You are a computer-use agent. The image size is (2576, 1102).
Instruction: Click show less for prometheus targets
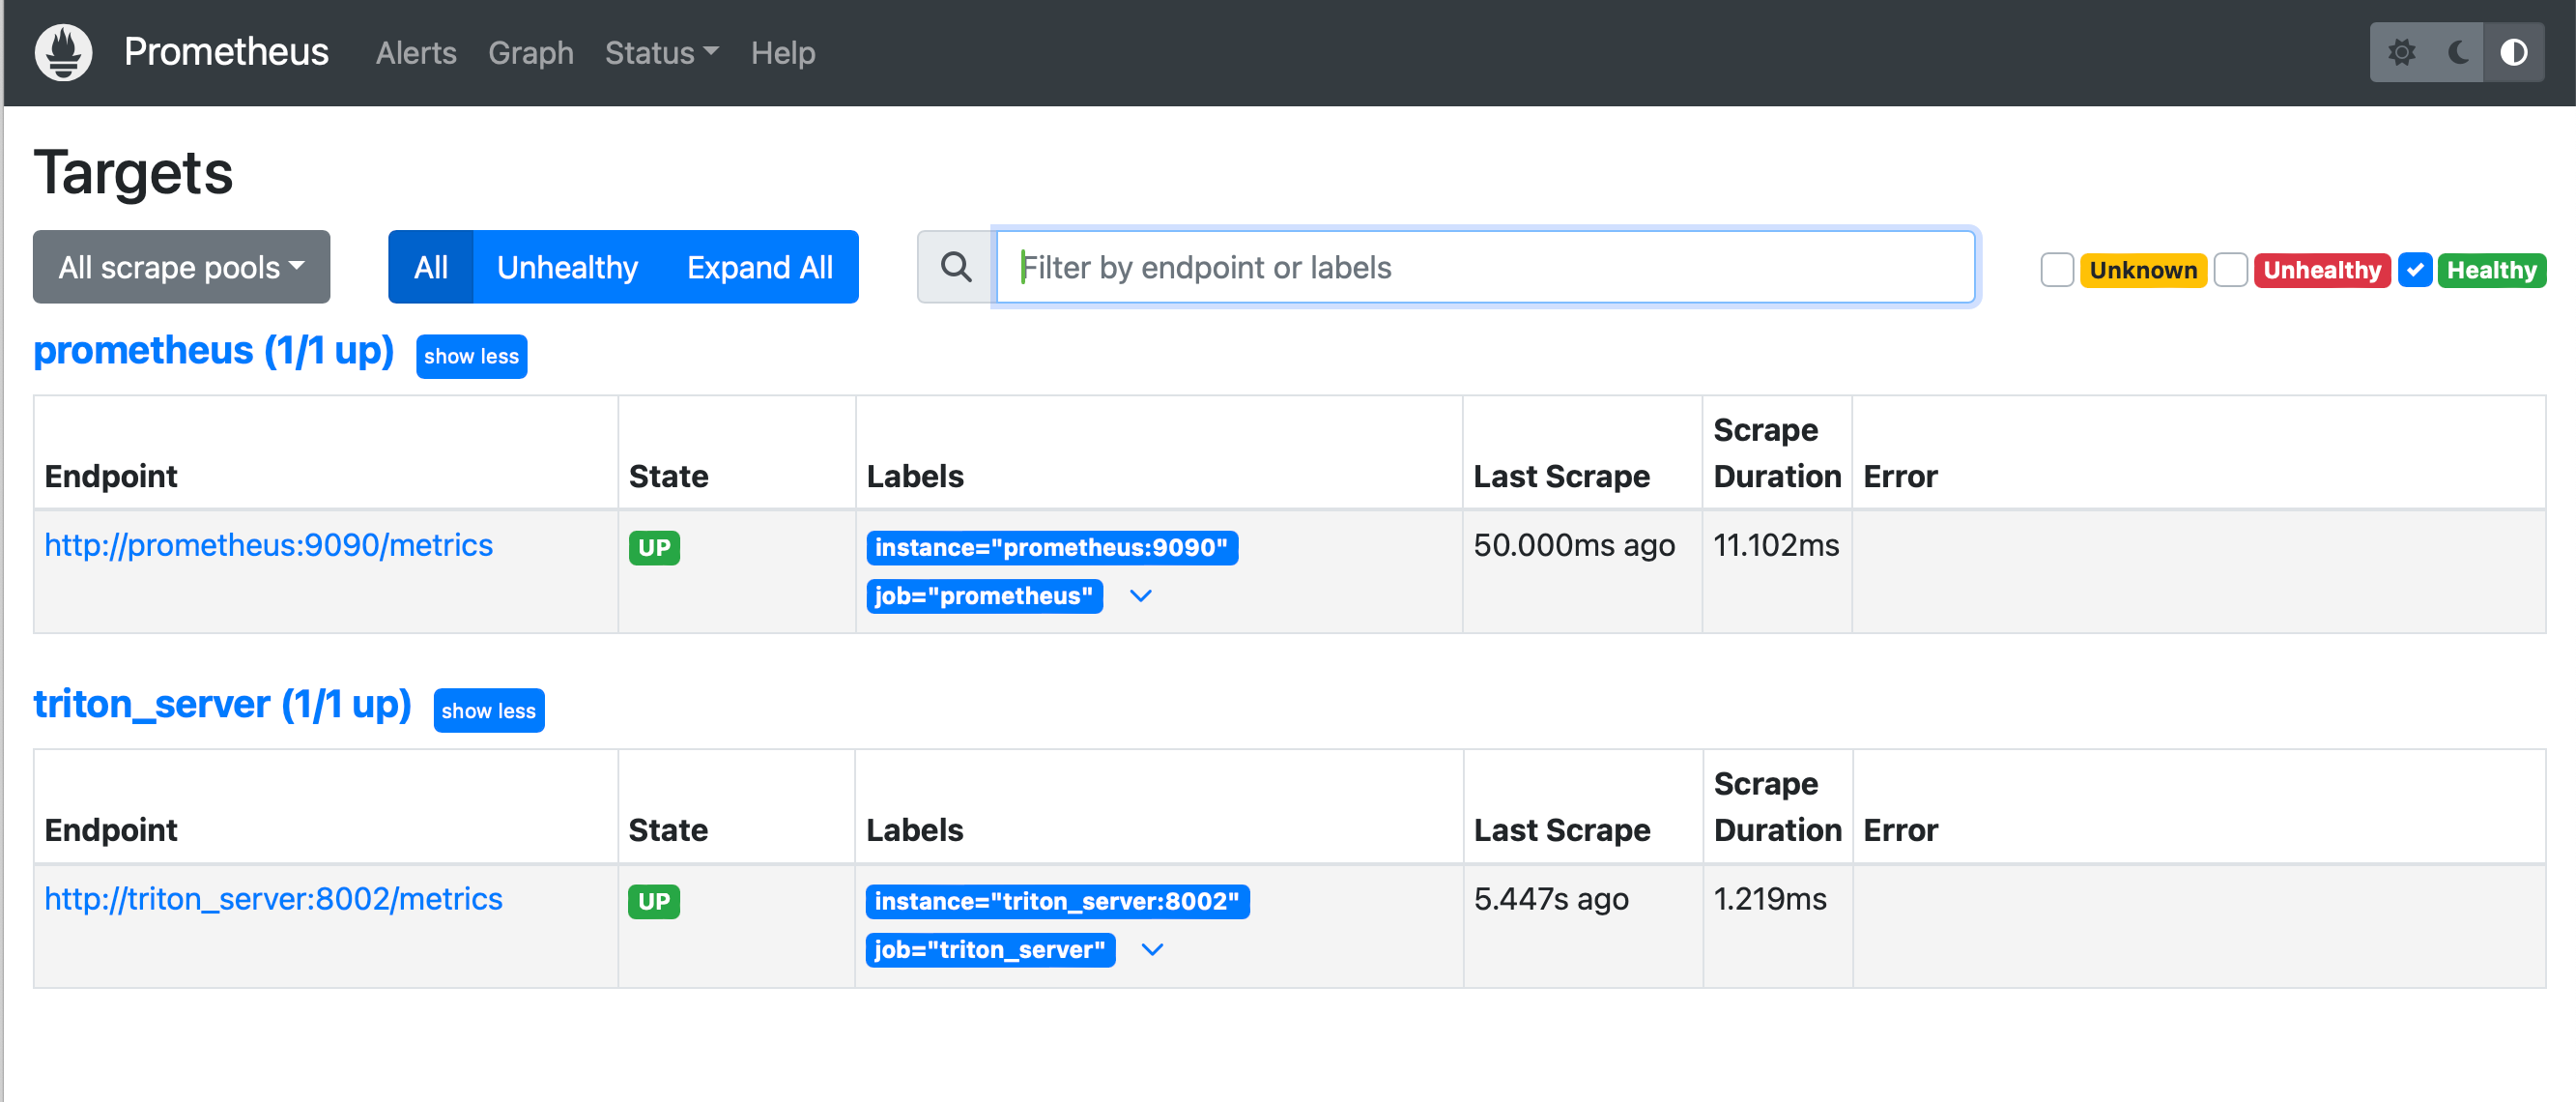(471, 356)
